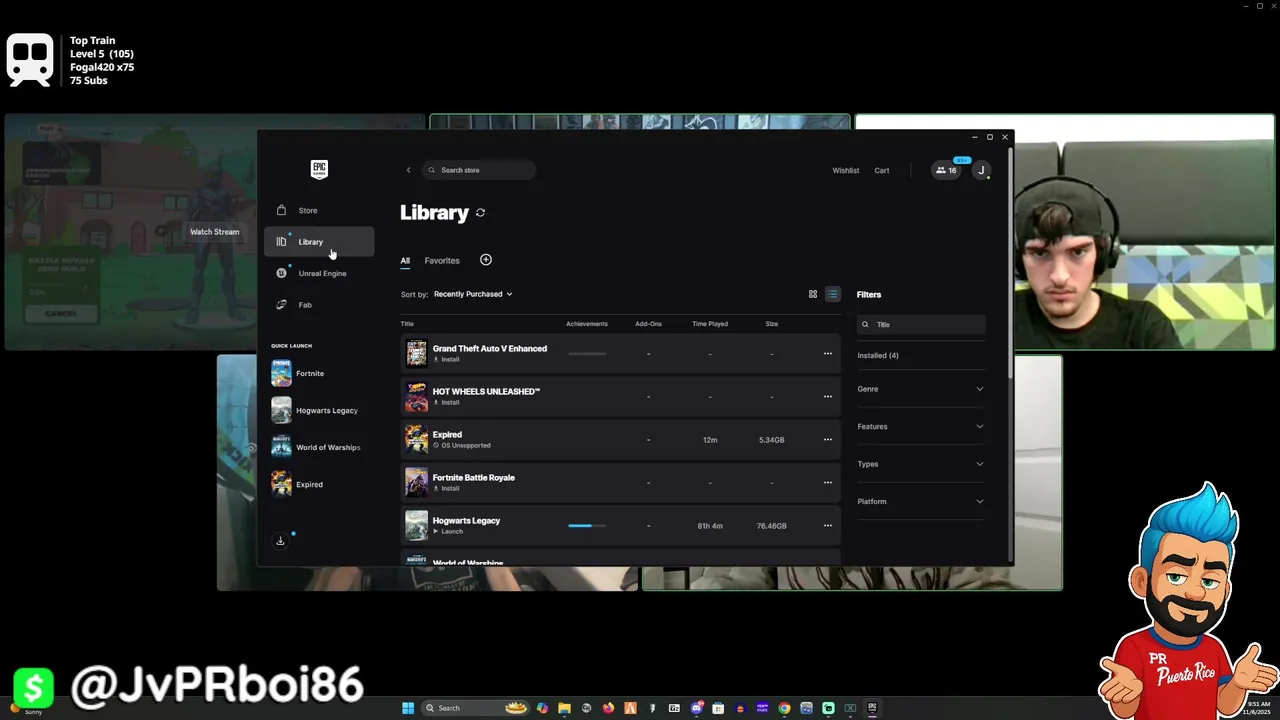The image size is (1280, 720).
Task: Click Epic Games Launcher taskbar icon
Action: point(872,708)
